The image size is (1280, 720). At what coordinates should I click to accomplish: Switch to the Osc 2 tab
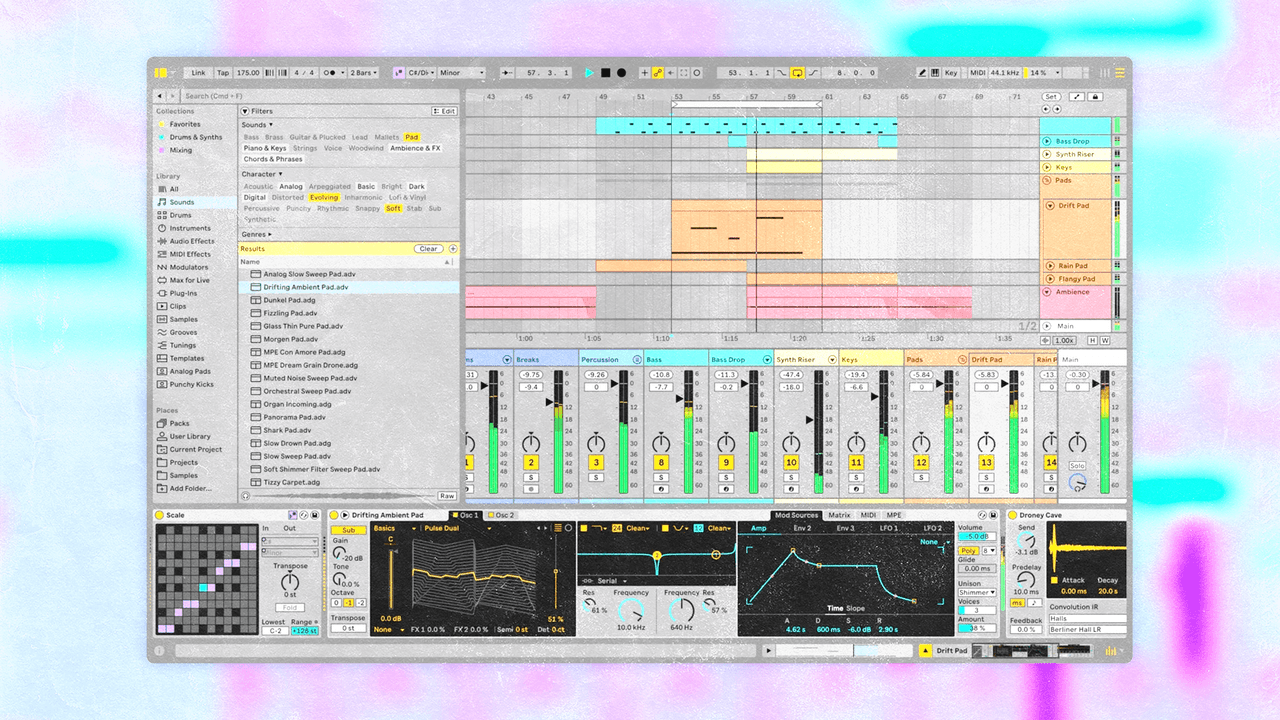(505, 515)
